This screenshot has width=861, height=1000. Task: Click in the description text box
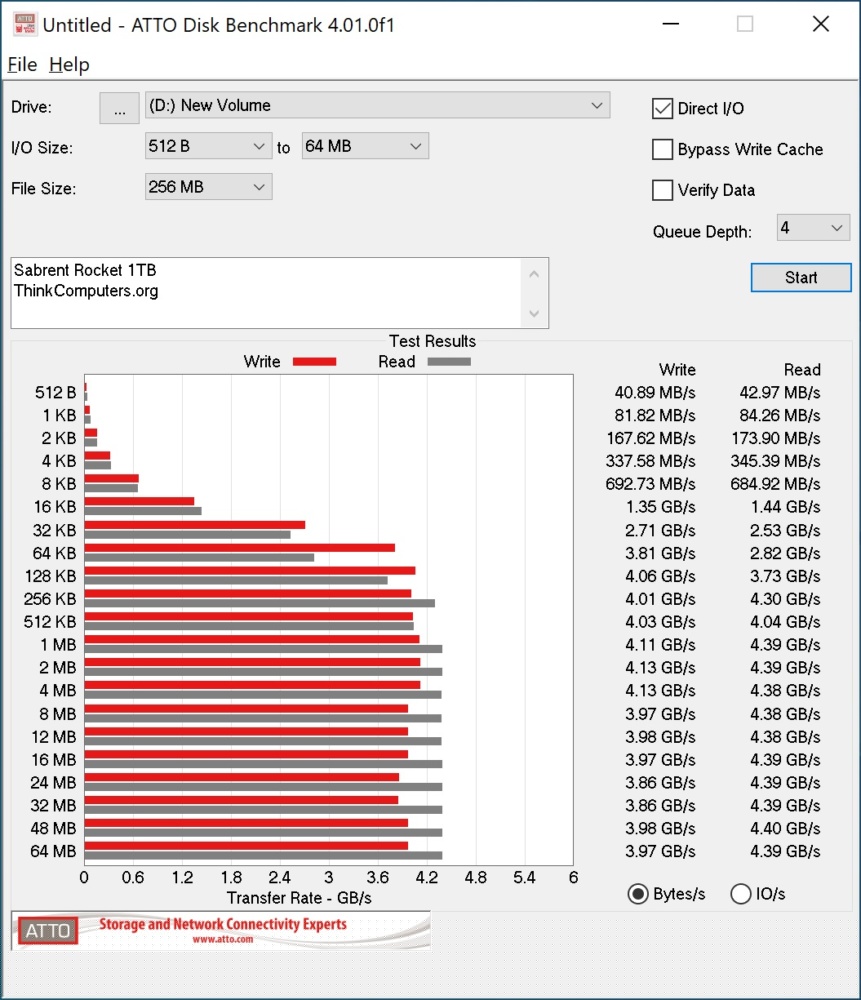pyautogui.click(x=267, y=293)
